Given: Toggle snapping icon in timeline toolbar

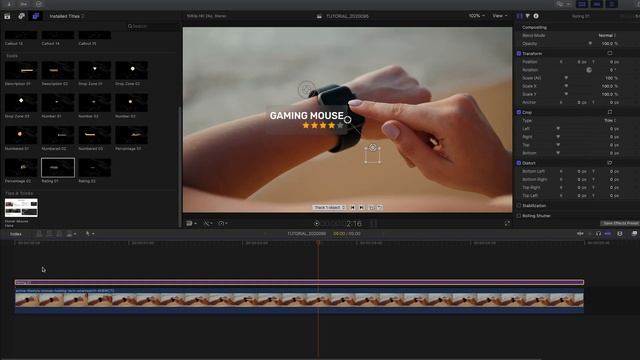Looking at the screenshot, I should coord(608,233).
